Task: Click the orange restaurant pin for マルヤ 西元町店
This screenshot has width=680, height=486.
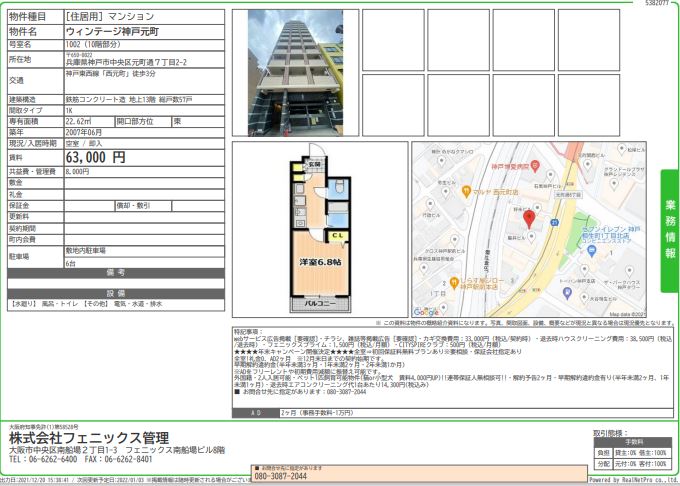Action: 466,192
